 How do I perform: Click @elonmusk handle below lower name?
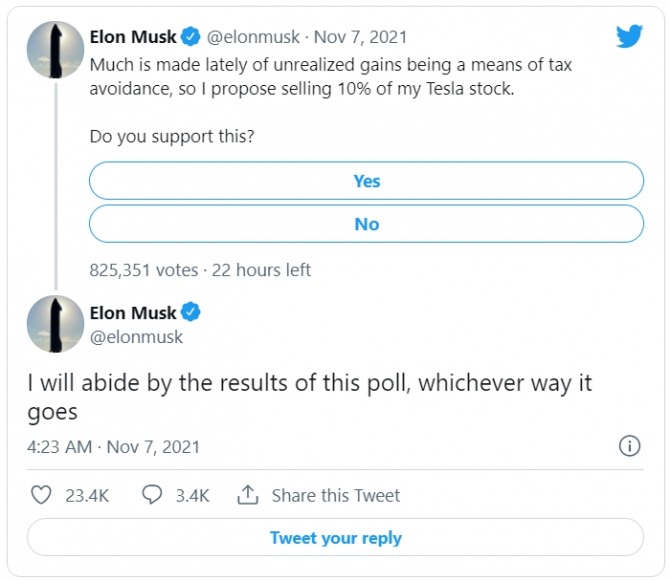point(136,337)
